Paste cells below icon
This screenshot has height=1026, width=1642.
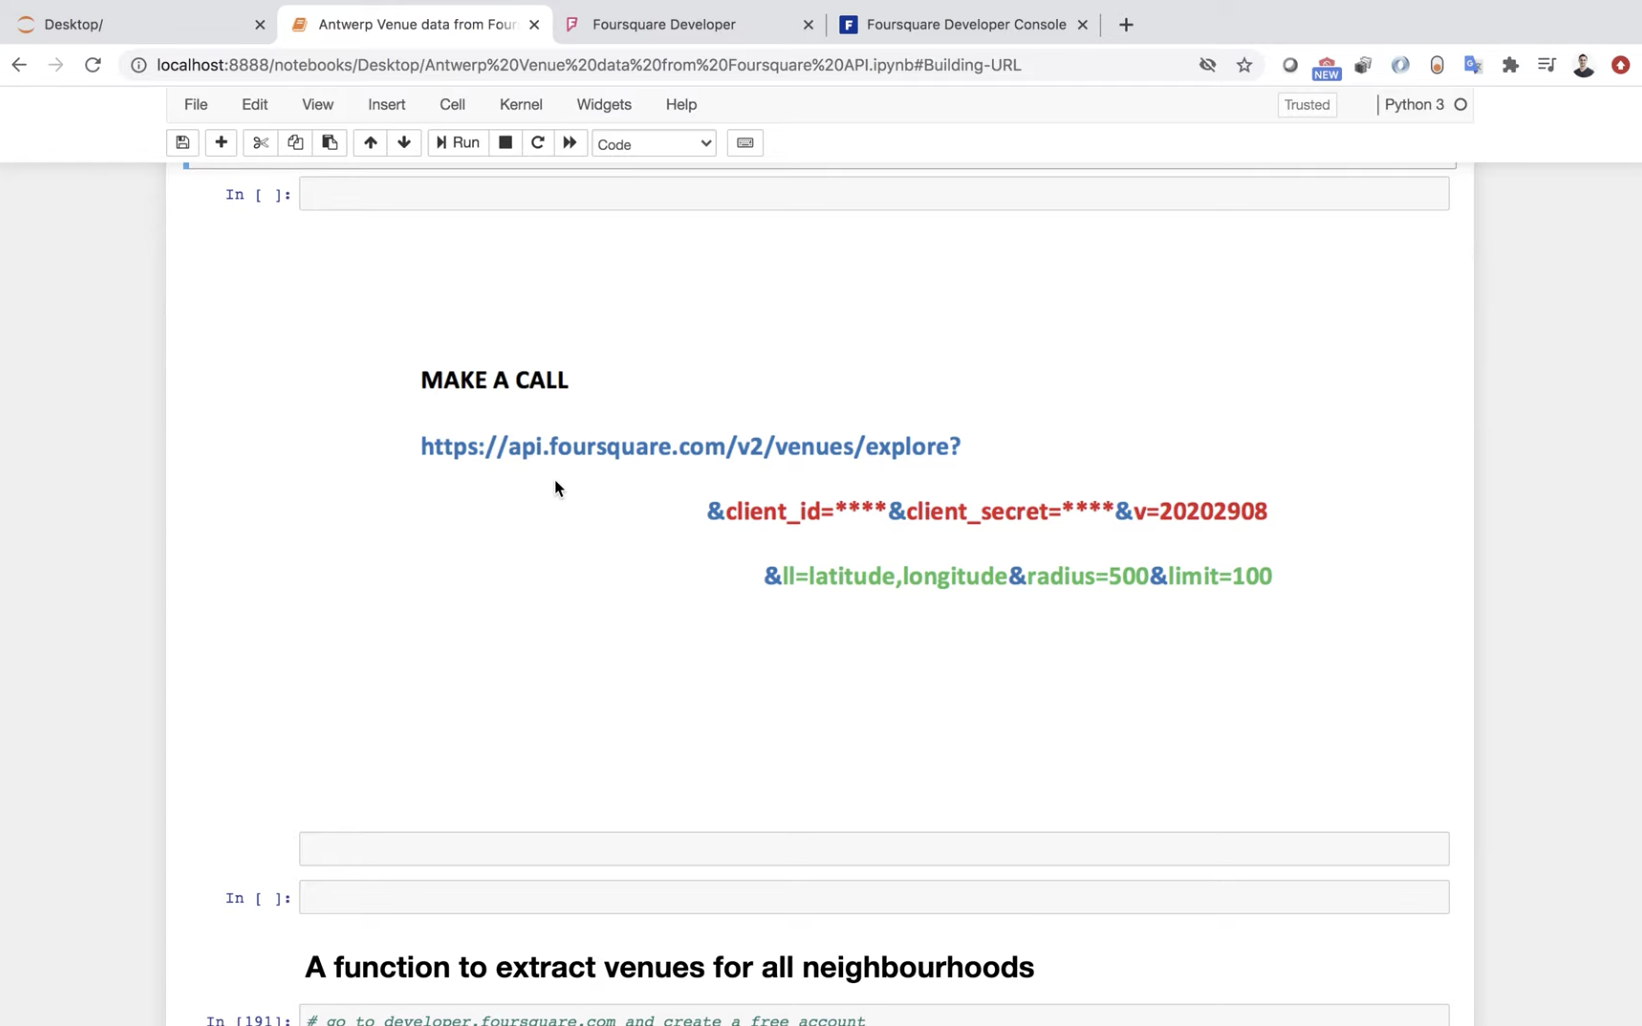point(329,143)
